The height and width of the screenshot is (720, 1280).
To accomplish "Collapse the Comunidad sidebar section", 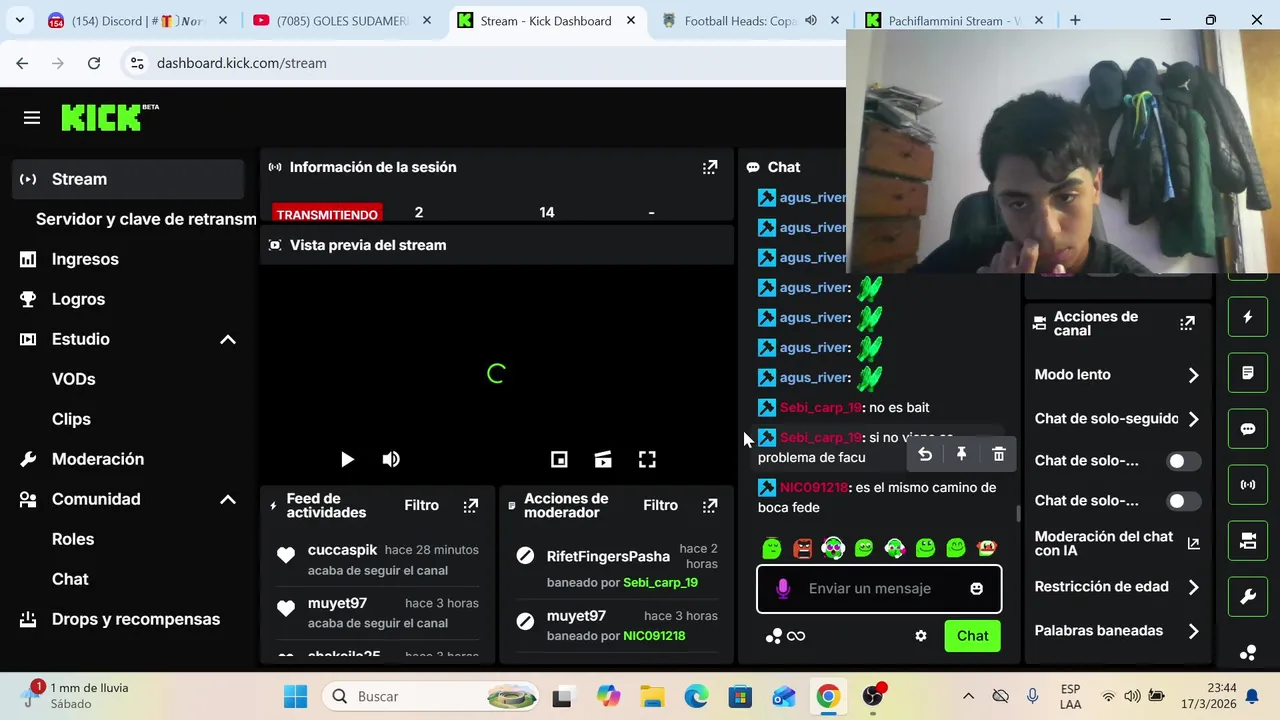I will coord(228,499).
